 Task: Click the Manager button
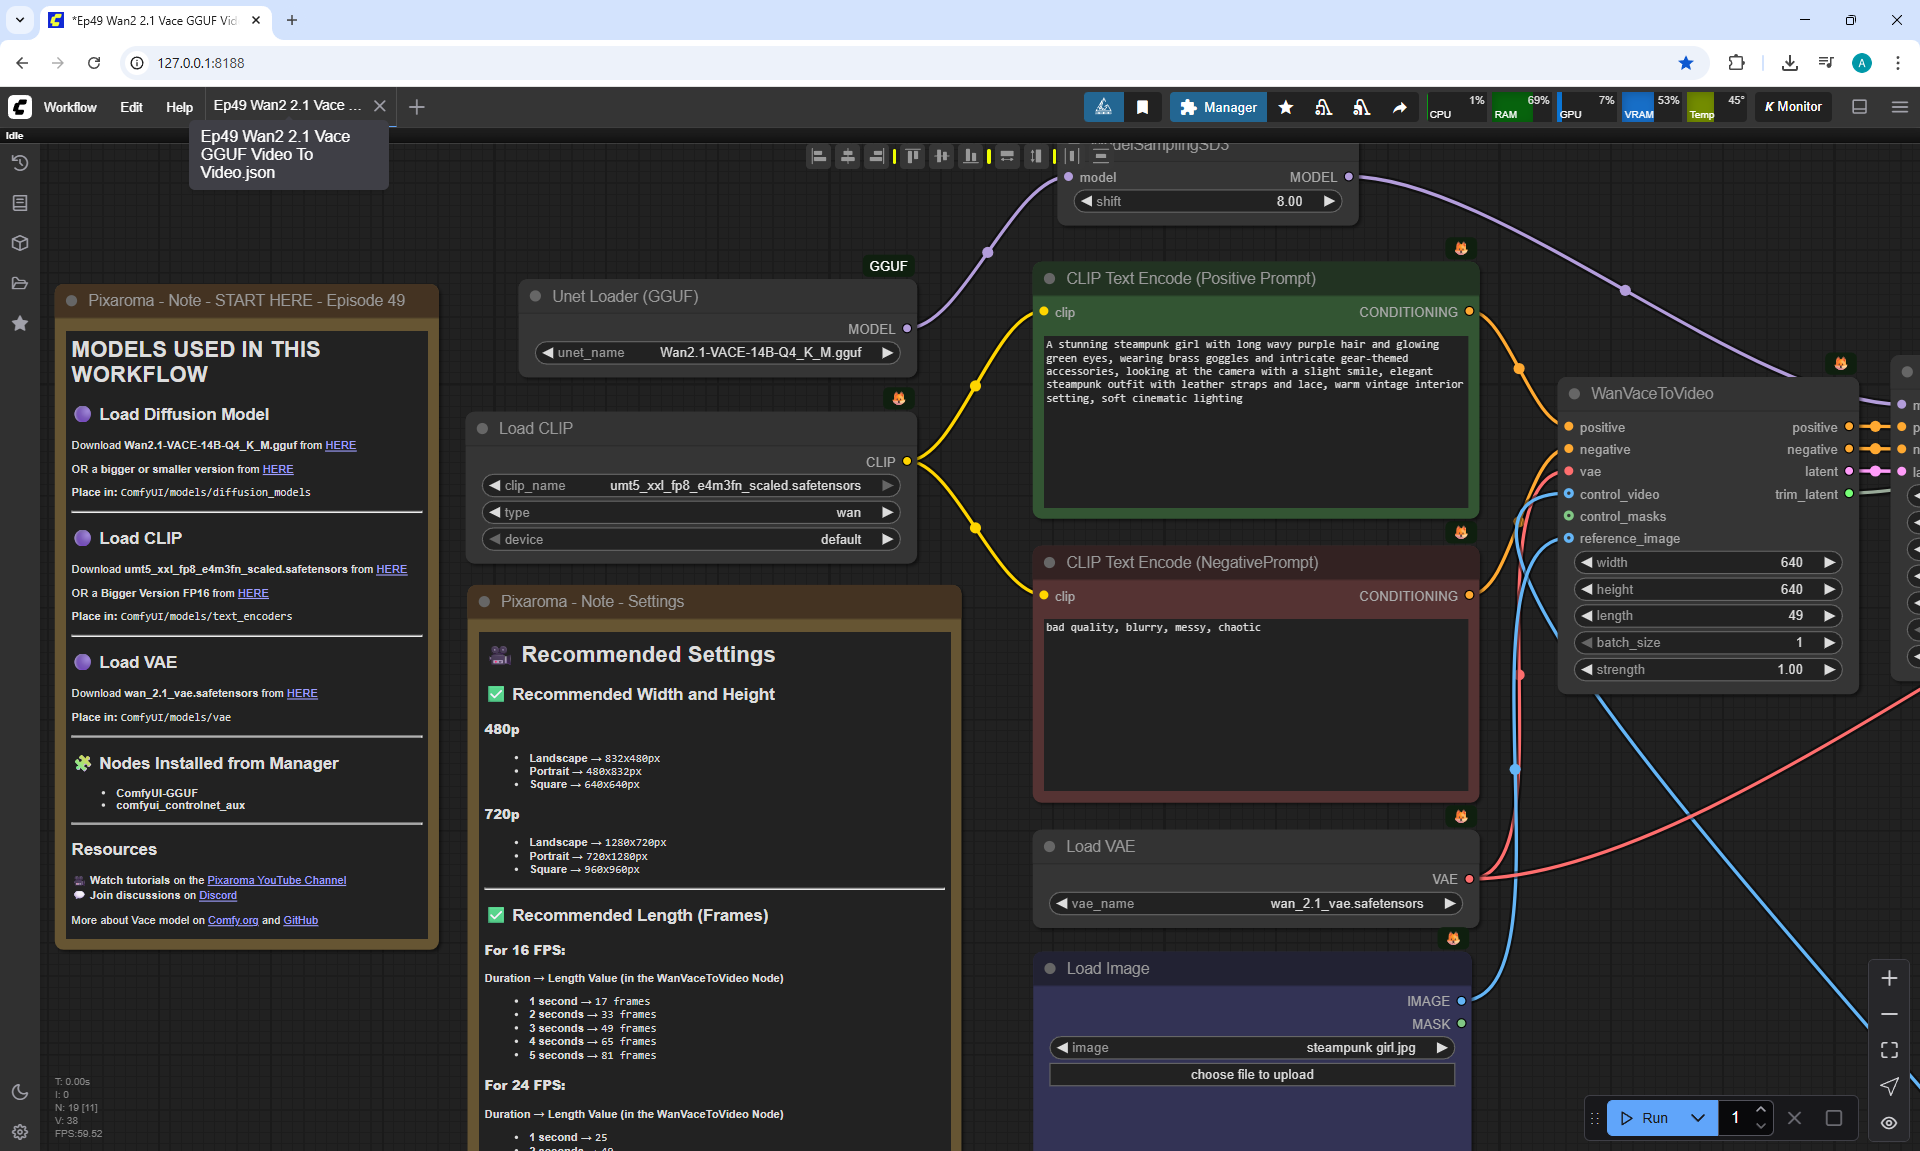[1218, 107]
